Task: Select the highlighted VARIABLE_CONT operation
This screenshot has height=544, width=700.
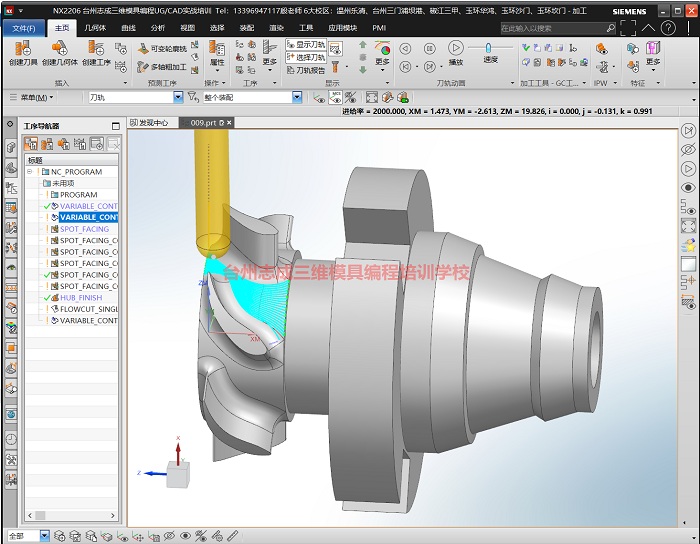Action: point(89,217)
